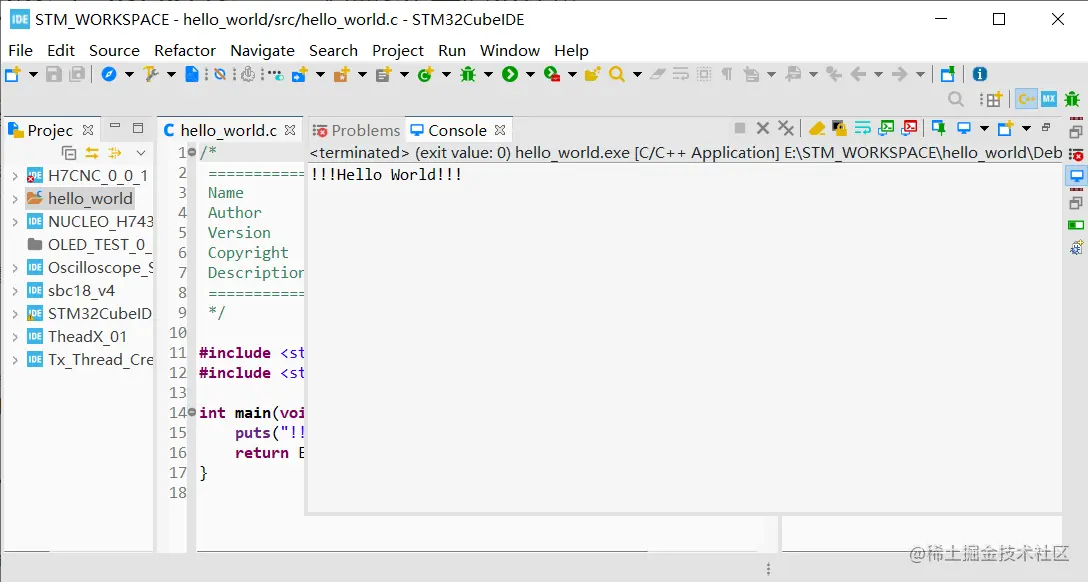Open the Project Explorer View Menu chevron
The width and height of the screenshot is (1088, 582).
point(141,153)
